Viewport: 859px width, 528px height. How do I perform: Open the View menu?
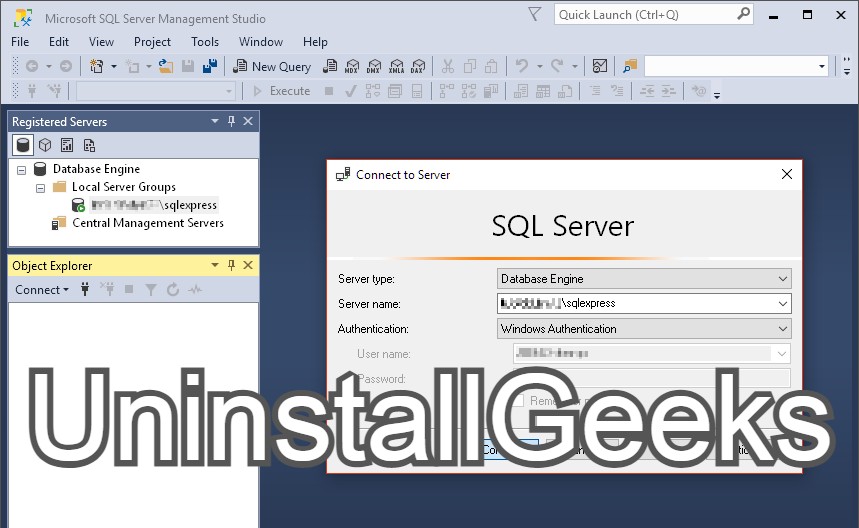coord(101,42)
